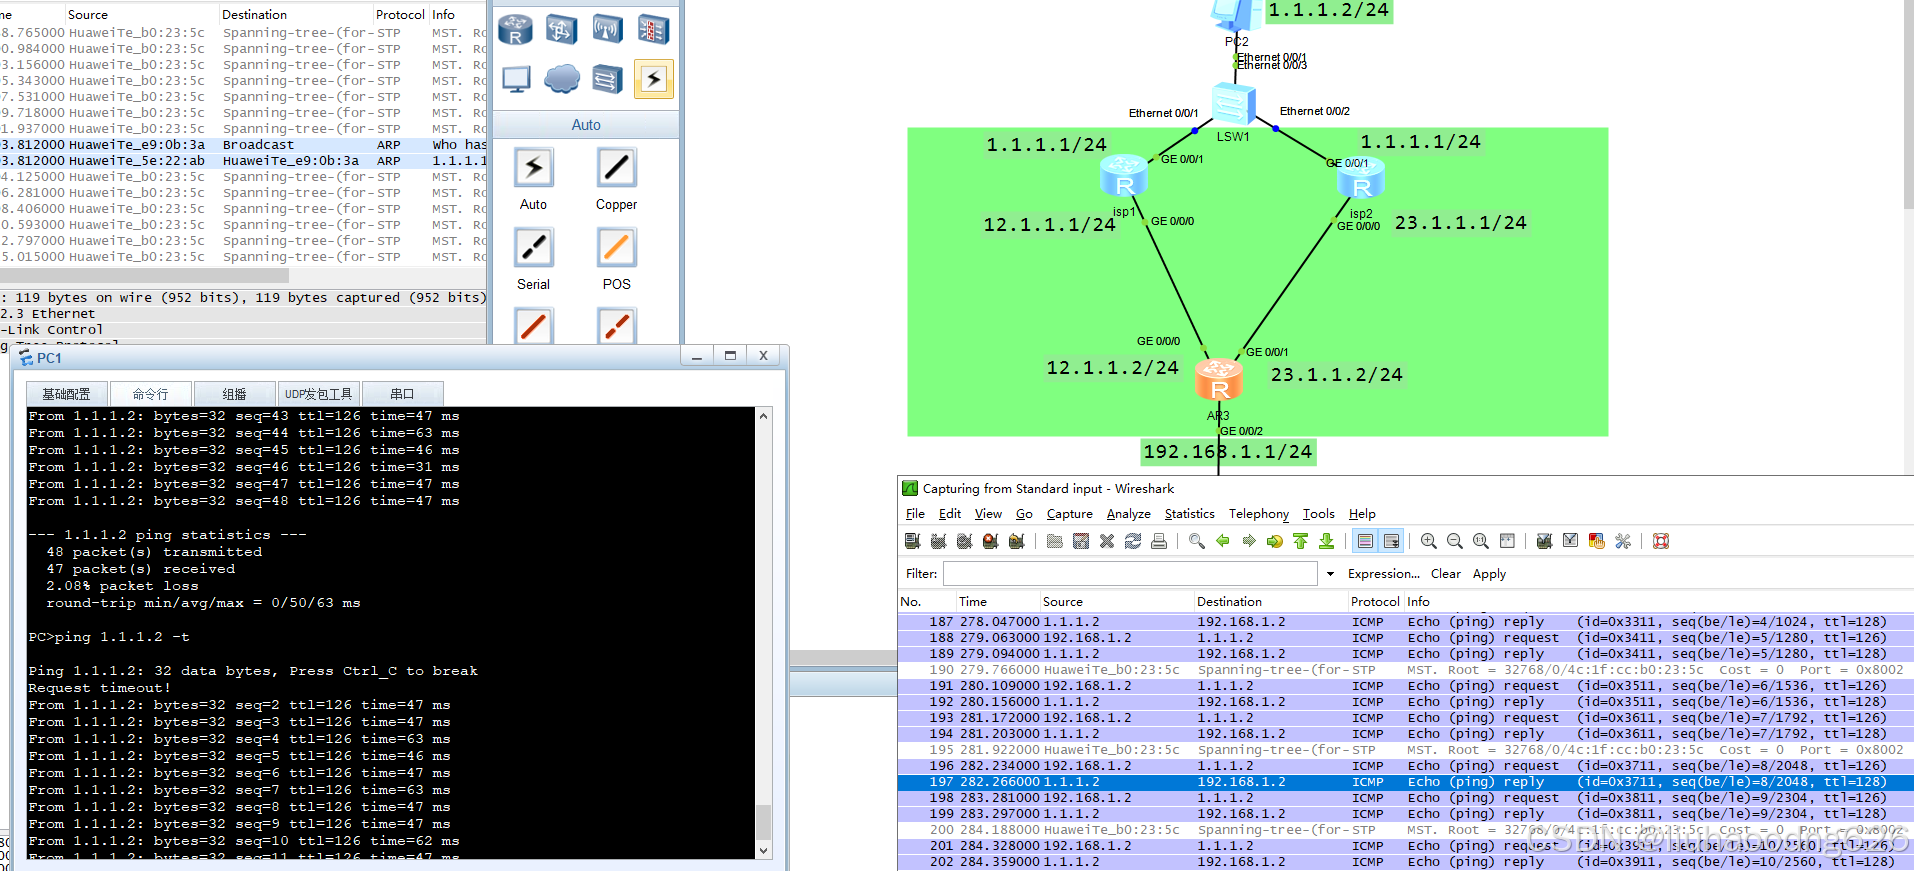Screen dimensions: 1914x871
Task: Open Wireshark Telephony menu
Action: [1258, 514]
